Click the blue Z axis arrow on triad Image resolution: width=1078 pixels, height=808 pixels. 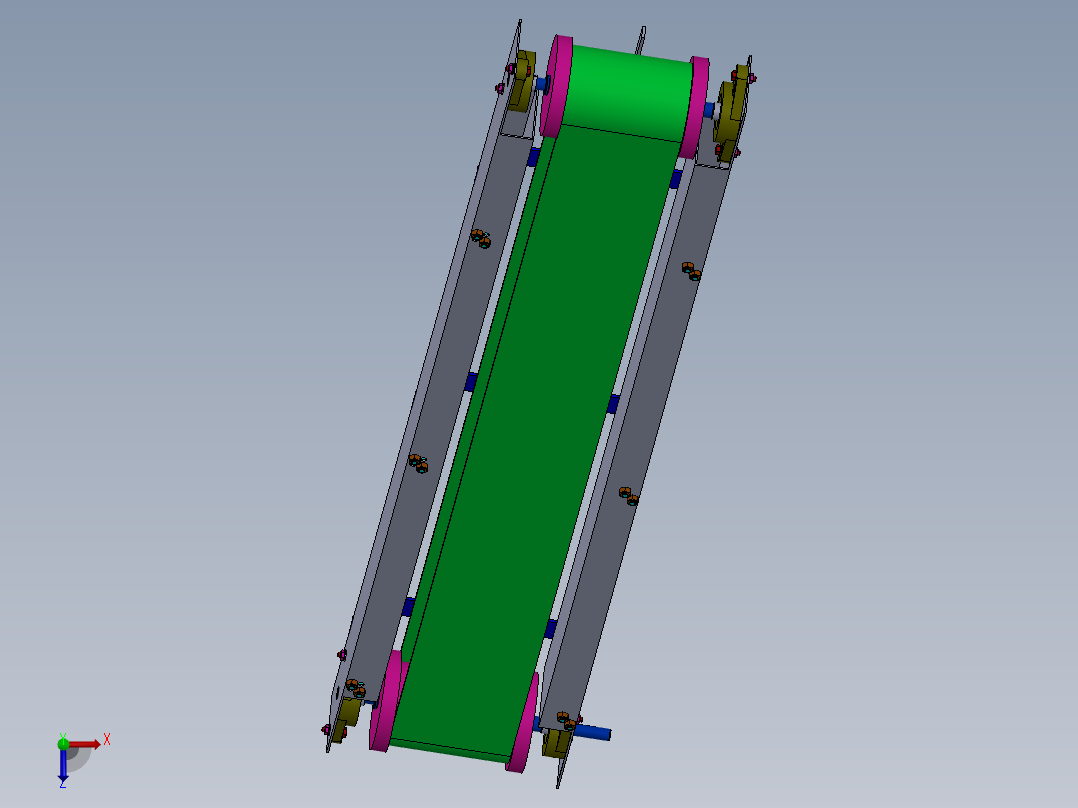63,764
